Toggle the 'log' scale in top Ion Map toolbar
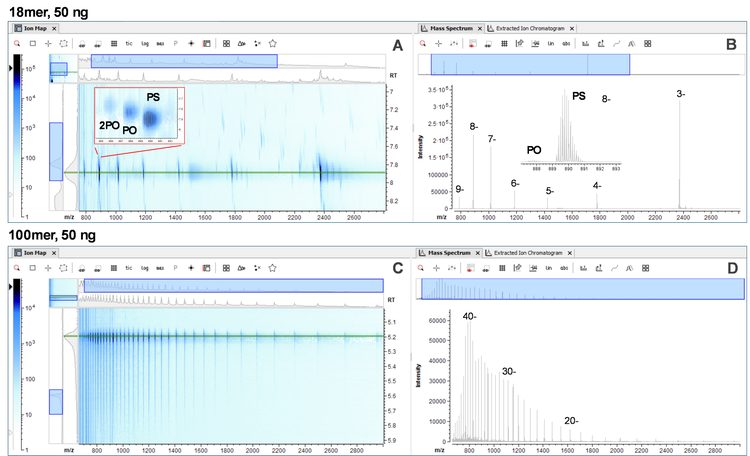Image resolution: width=750 pixels, height=456 pixels. pyautogui.click(x=145, y=44)
